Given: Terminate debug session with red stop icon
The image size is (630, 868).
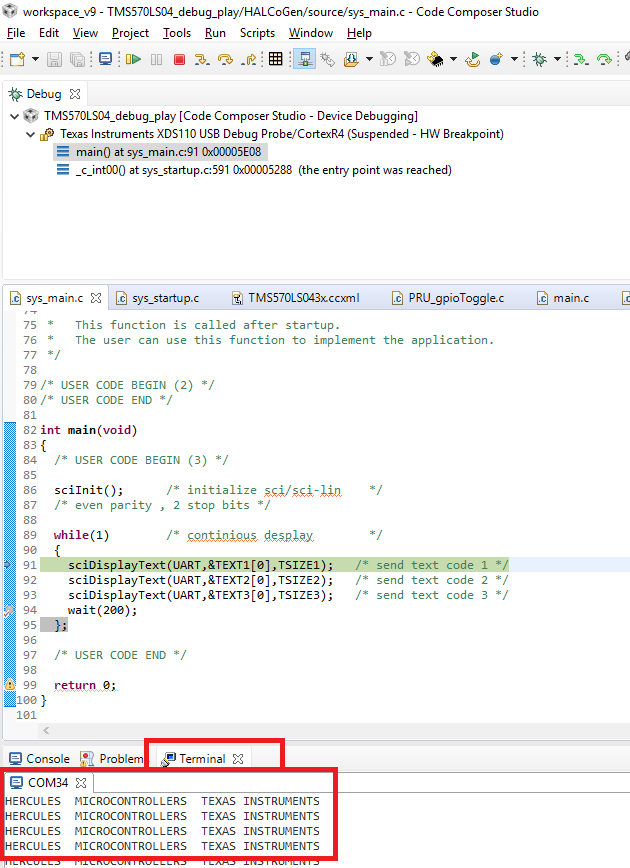Looking at the screenshot, I should point(179,59).
